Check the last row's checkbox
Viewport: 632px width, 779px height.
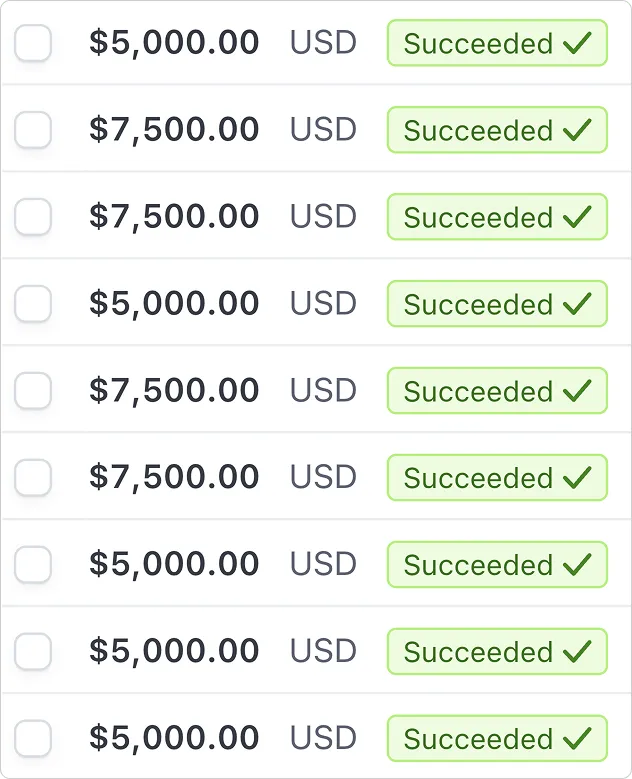(x=33, y=739)
